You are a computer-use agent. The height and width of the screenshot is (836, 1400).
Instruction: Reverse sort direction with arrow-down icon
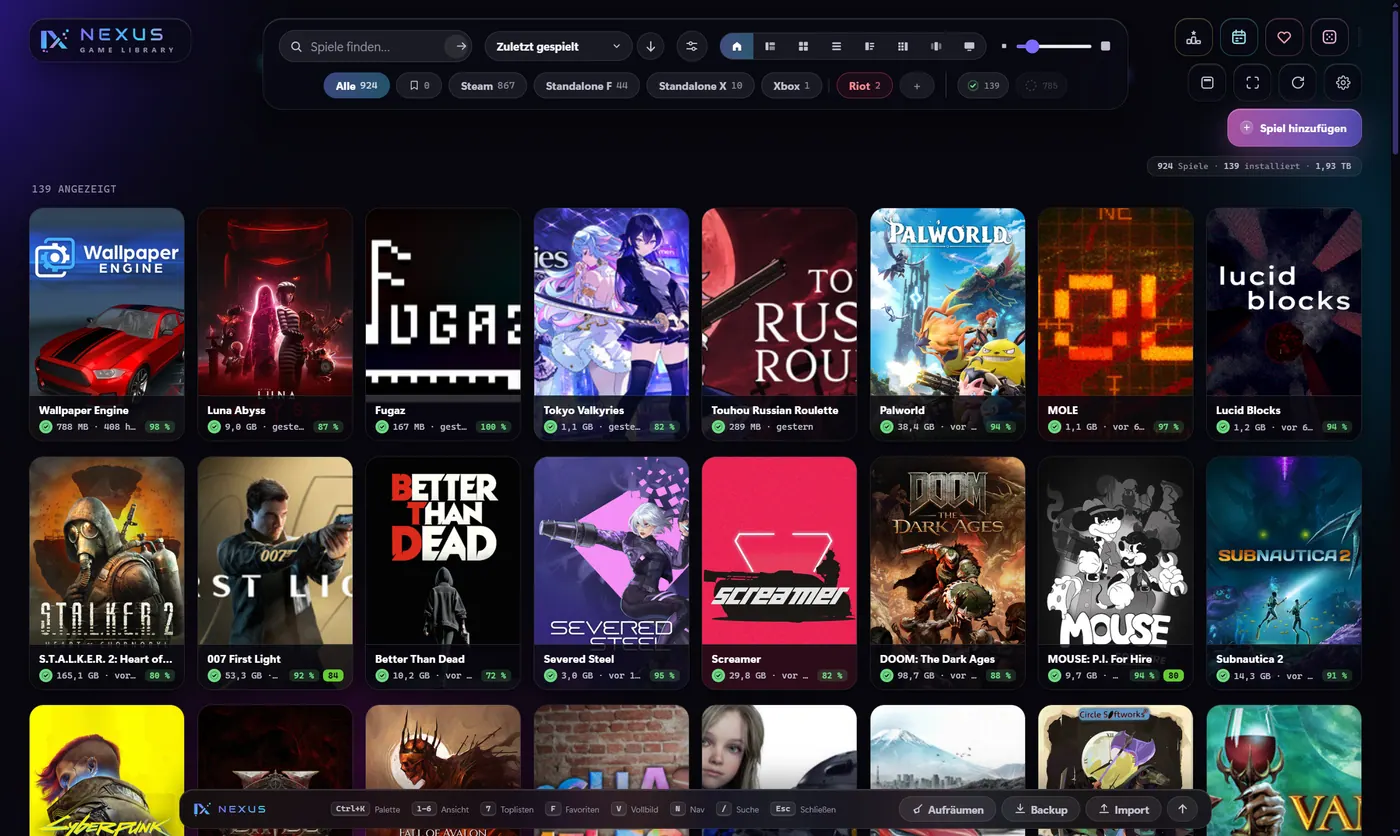[651, 46]
